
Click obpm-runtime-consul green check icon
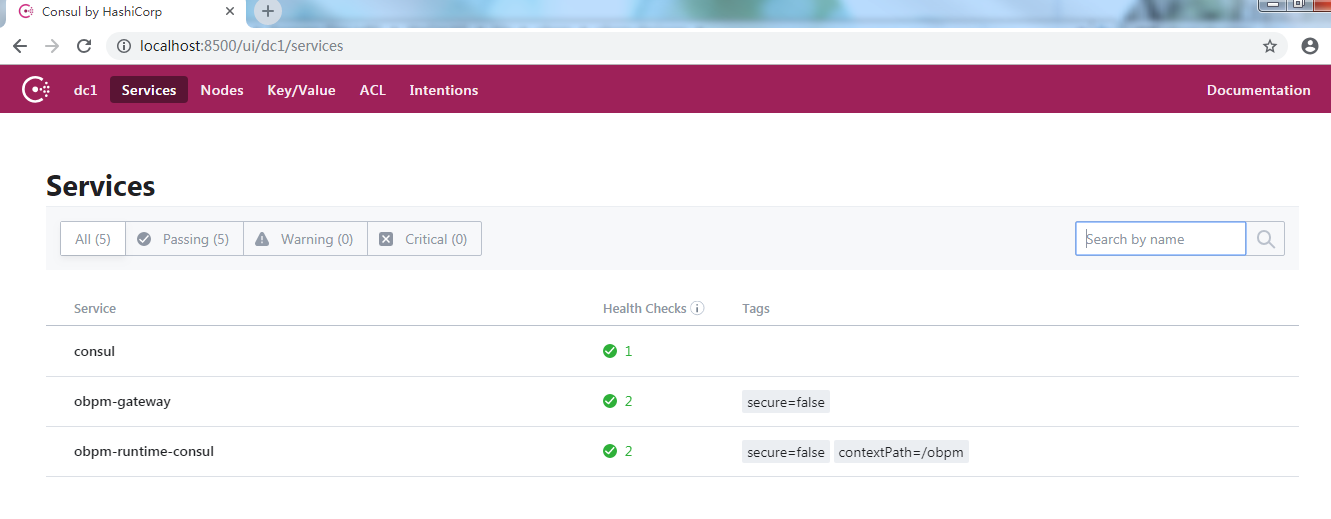pyautogui.click(x=610, y=451)
